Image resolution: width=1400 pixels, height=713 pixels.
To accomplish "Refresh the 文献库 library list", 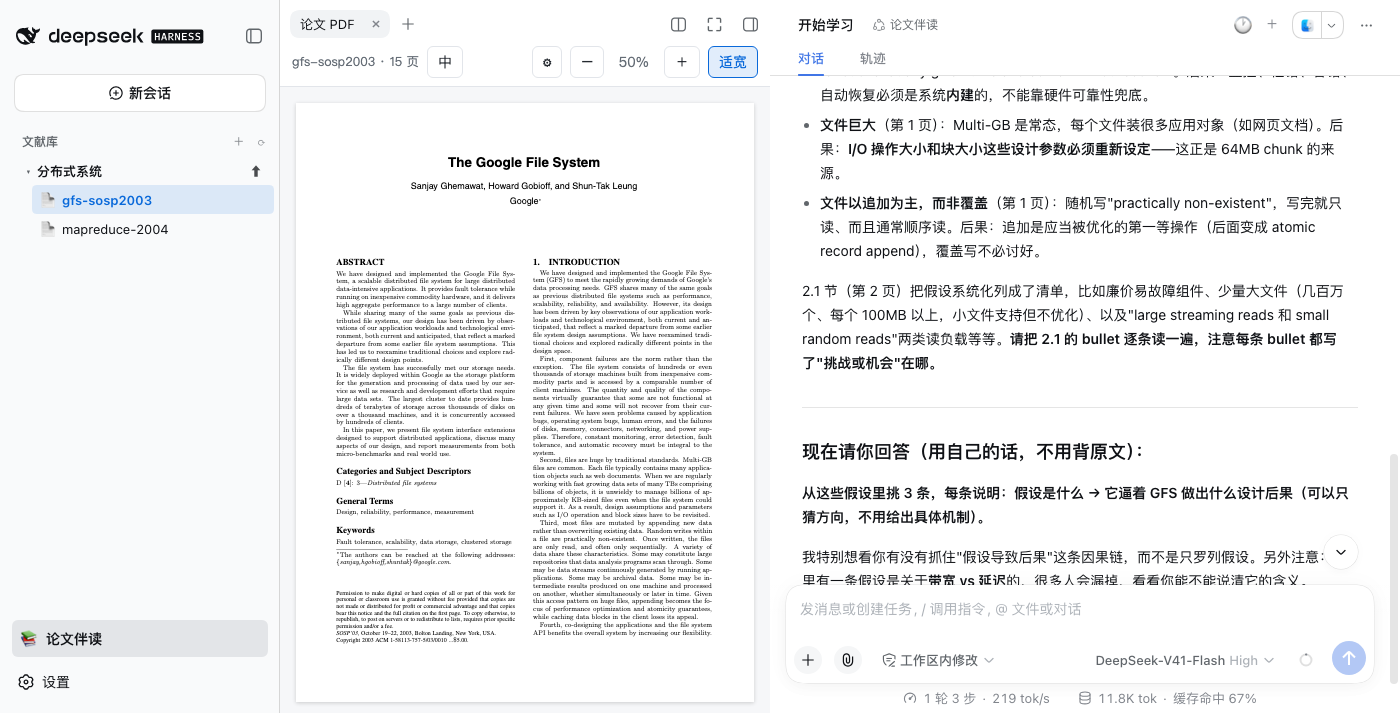I will pos(261,143).
